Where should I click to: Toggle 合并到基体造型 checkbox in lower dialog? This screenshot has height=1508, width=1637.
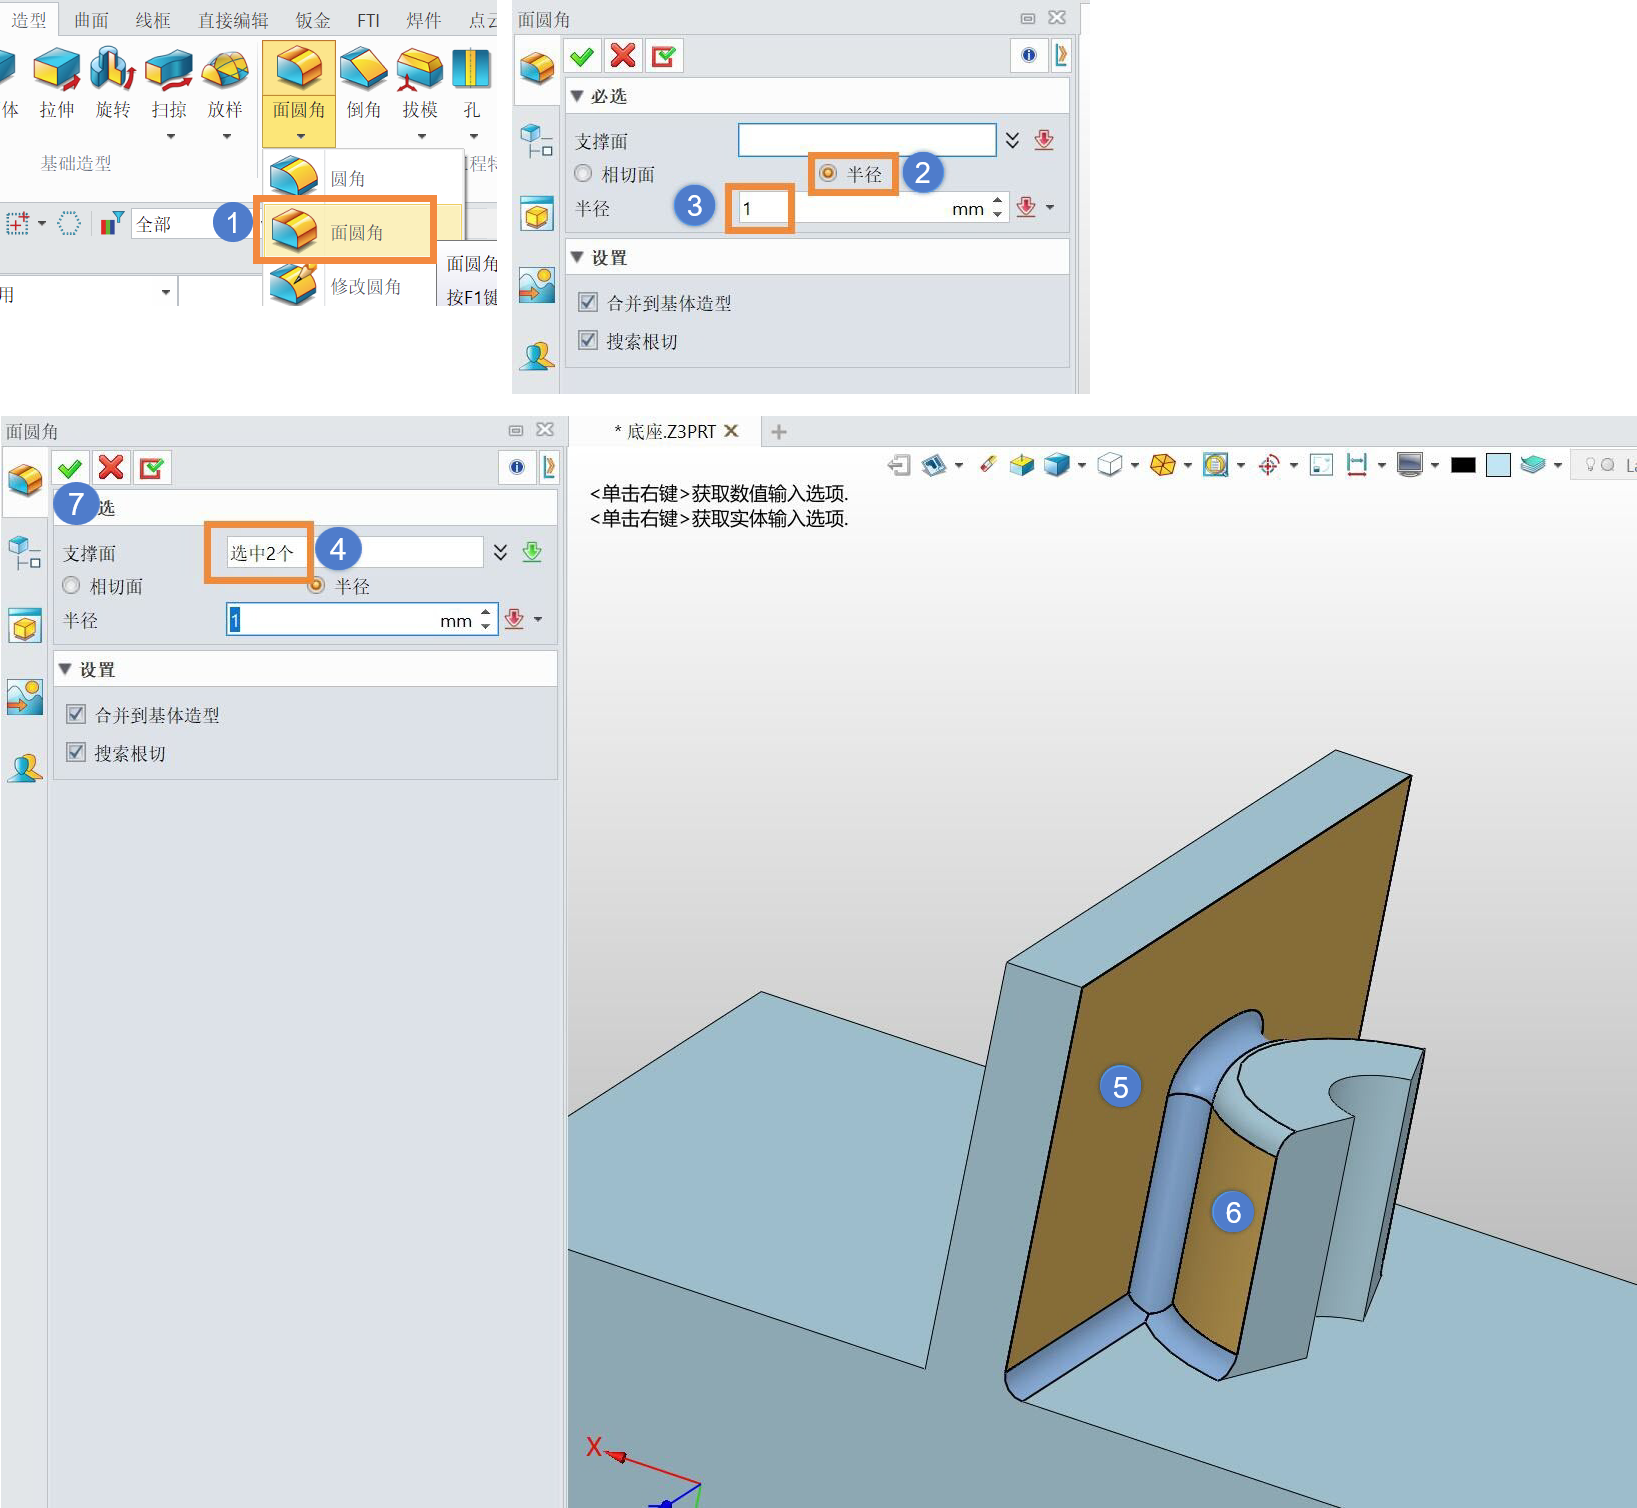point(76,714)
